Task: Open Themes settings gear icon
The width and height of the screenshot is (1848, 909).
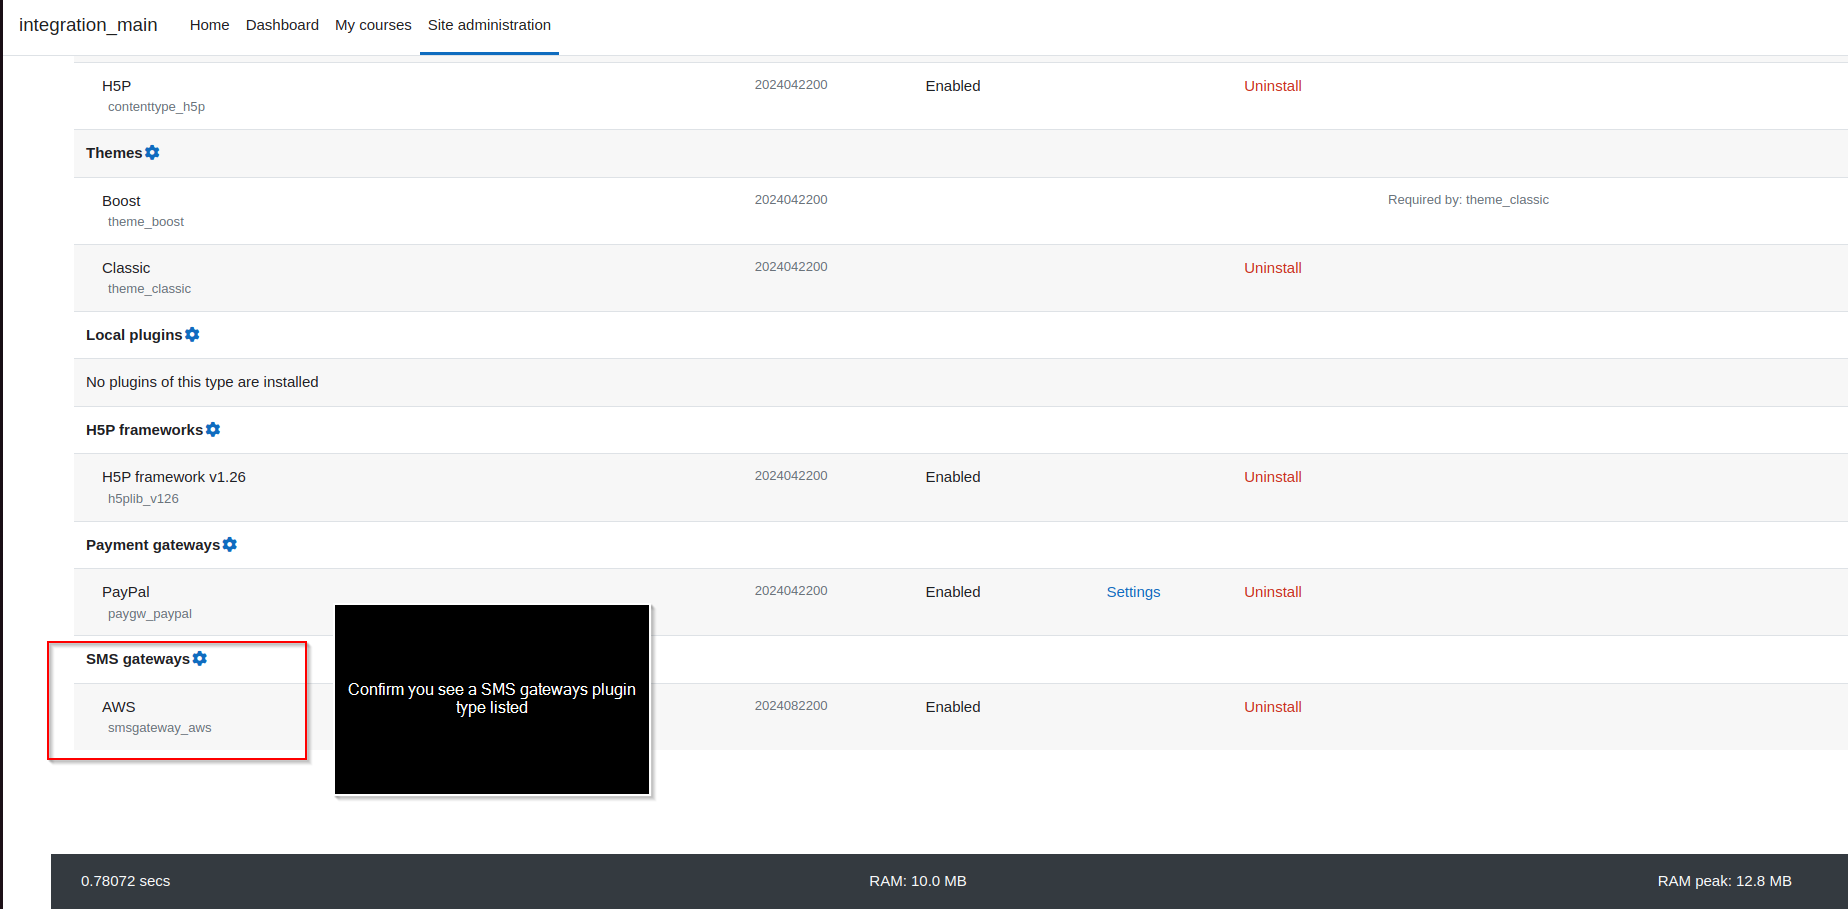Action: [x=152, y=153]
